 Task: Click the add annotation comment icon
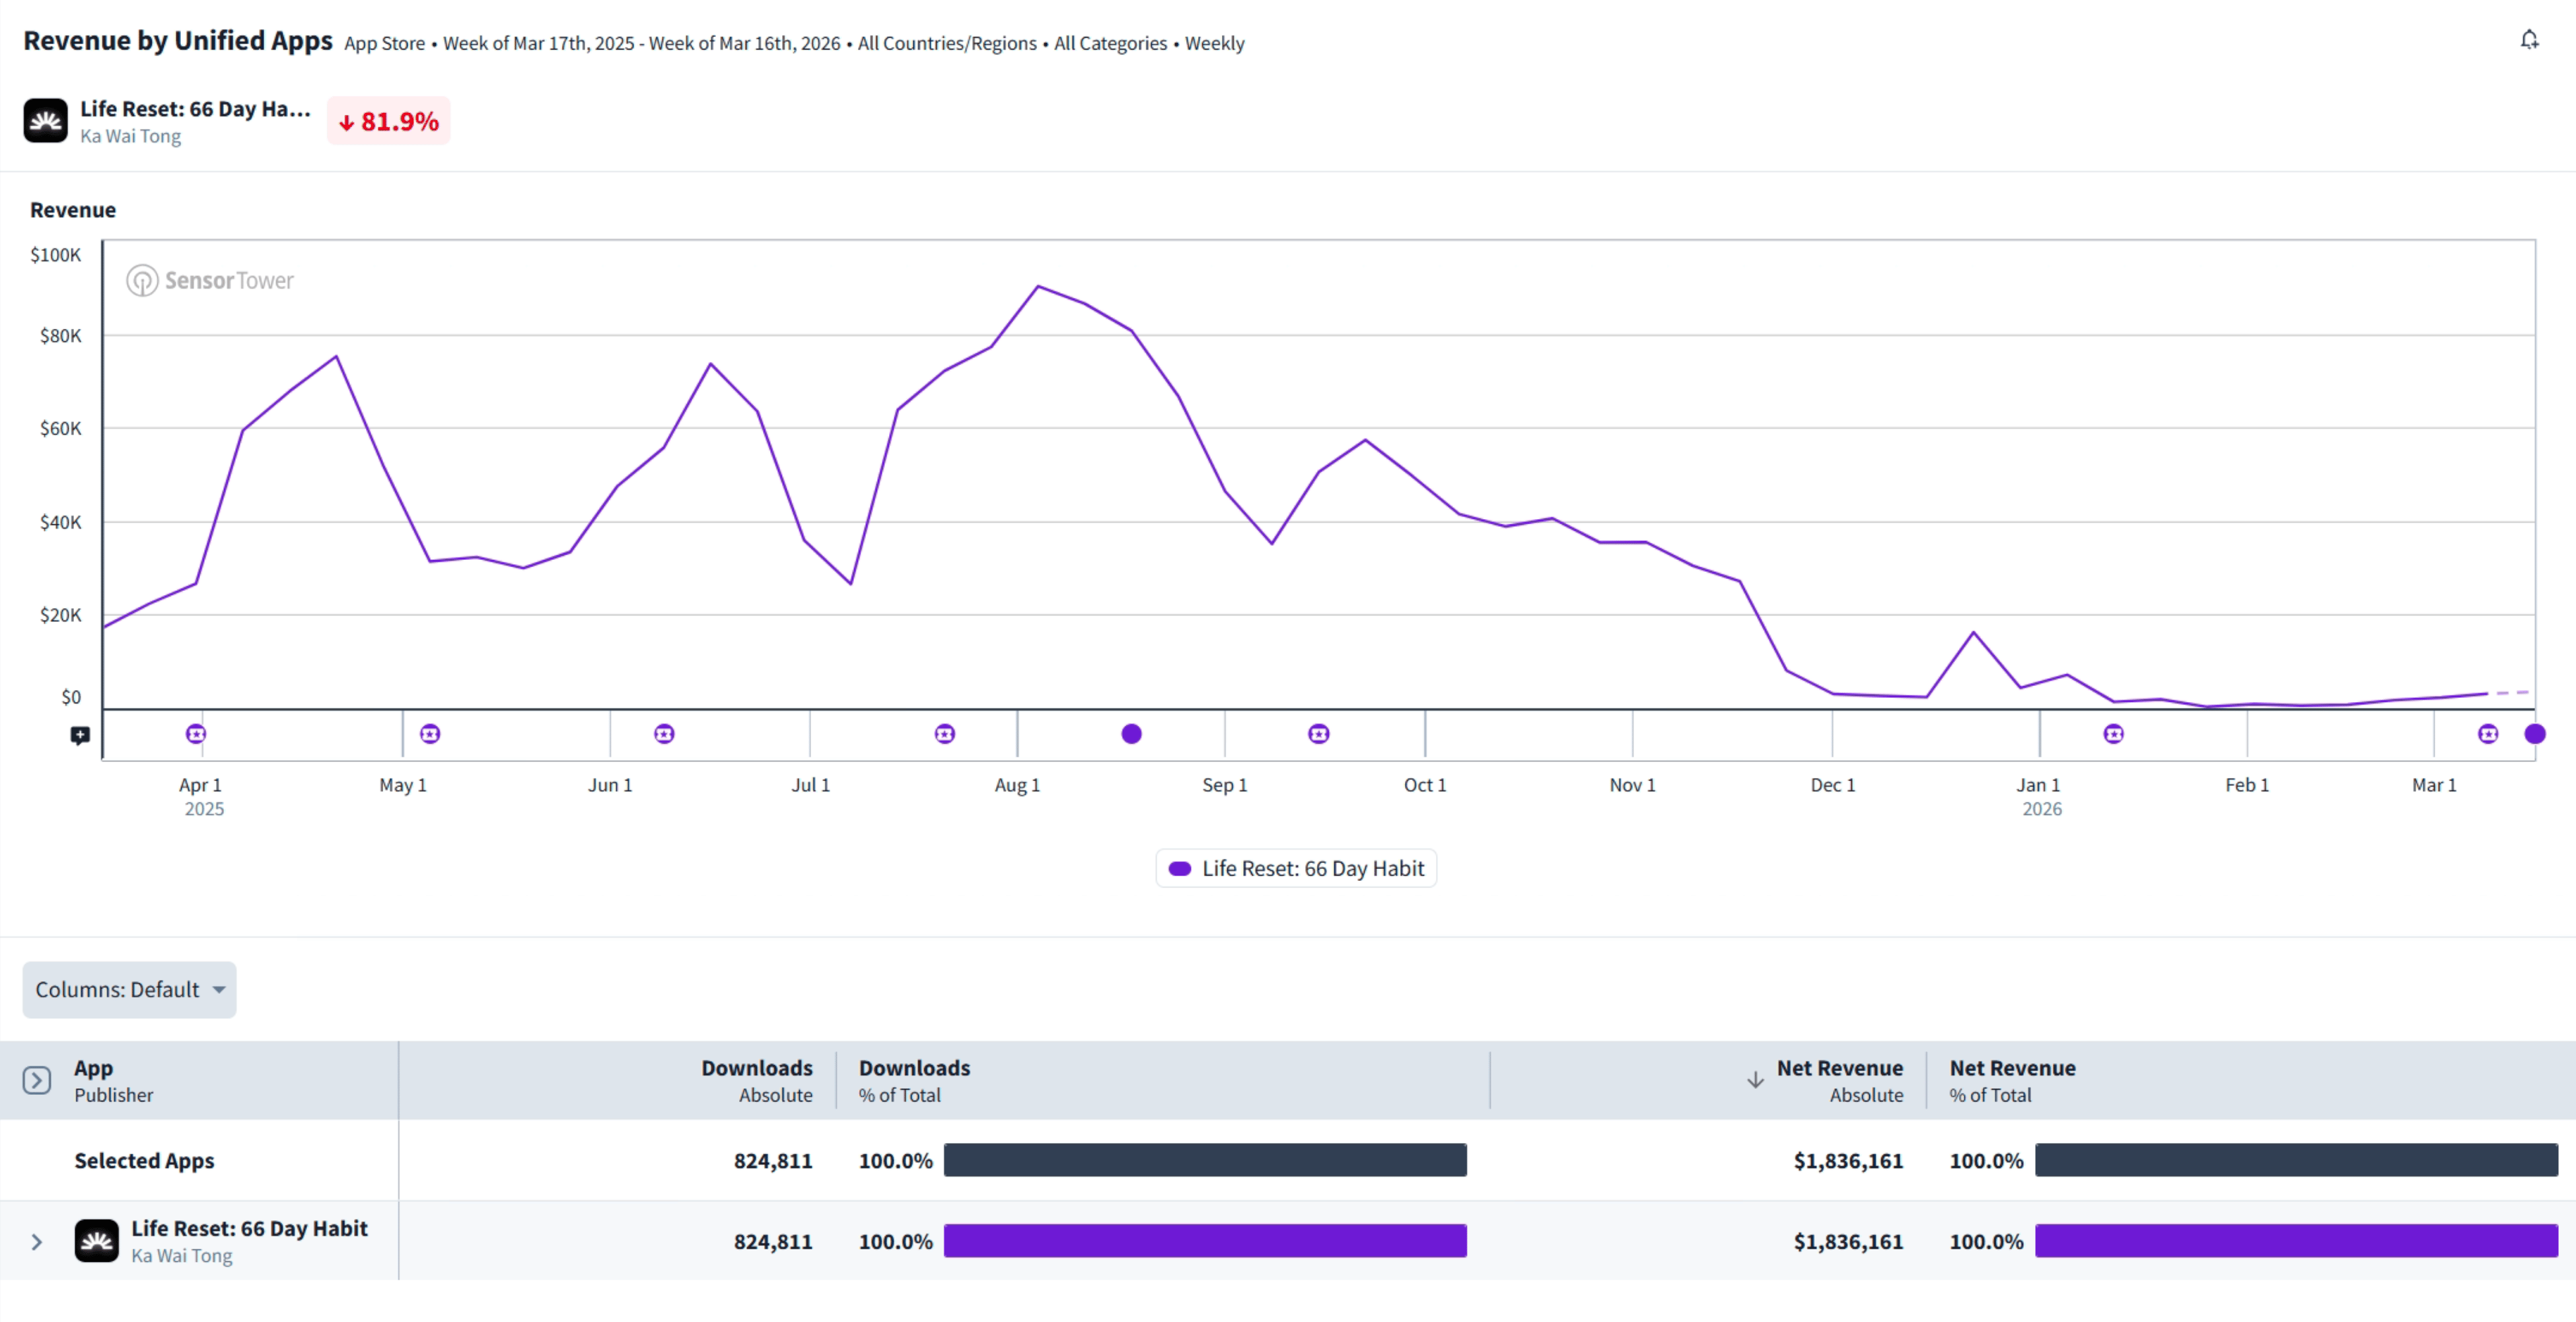tap(80, 736)
